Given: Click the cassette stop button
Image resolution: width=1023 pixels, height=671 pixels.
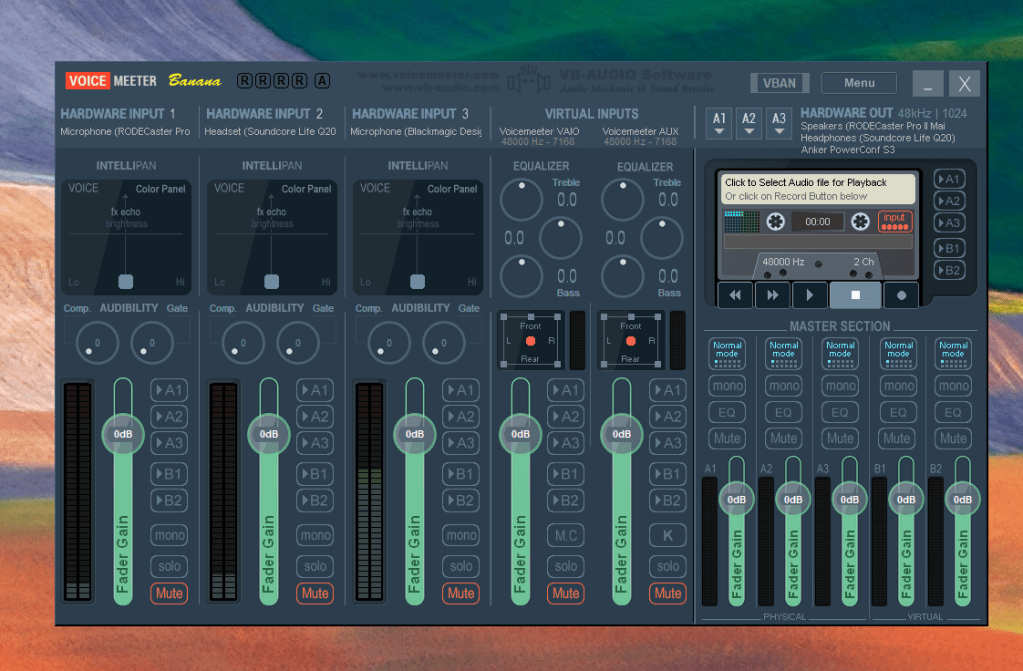Looking at the screenshot, I should [x=855, y=295].
